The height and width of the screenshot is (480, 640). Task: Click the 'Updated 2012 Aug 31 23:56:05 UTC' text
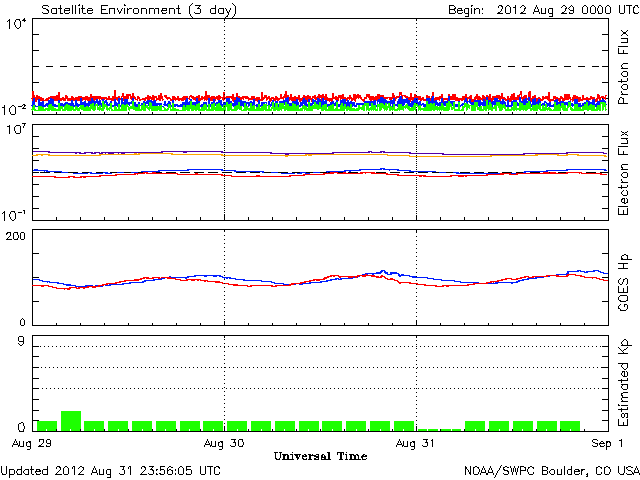pos(110,471)
